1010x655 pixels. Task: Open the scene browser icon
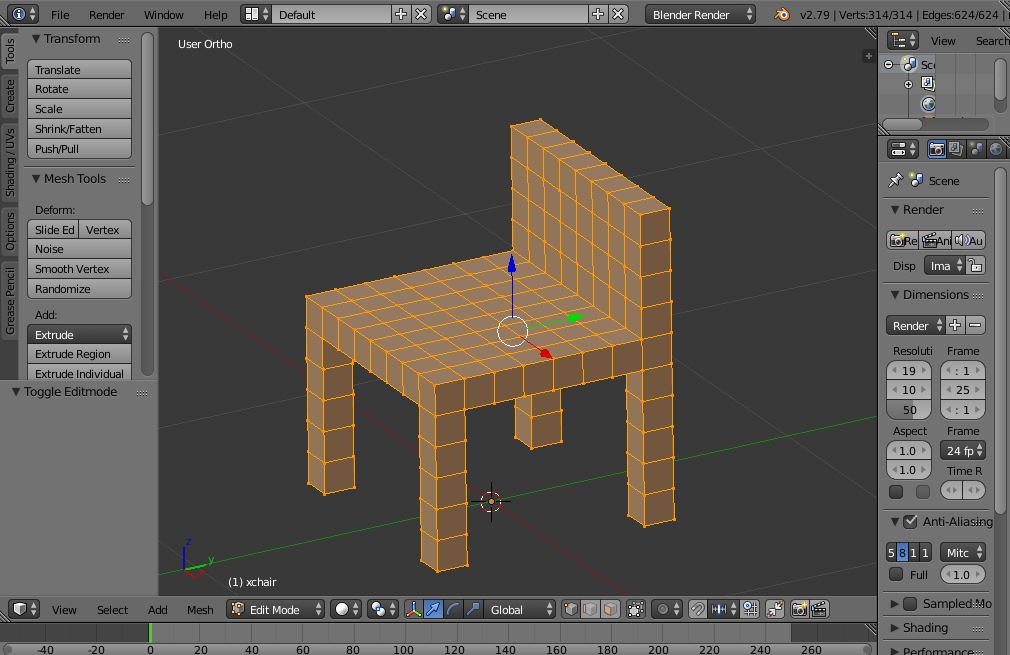pyautogui.click(x=453, y=14)
